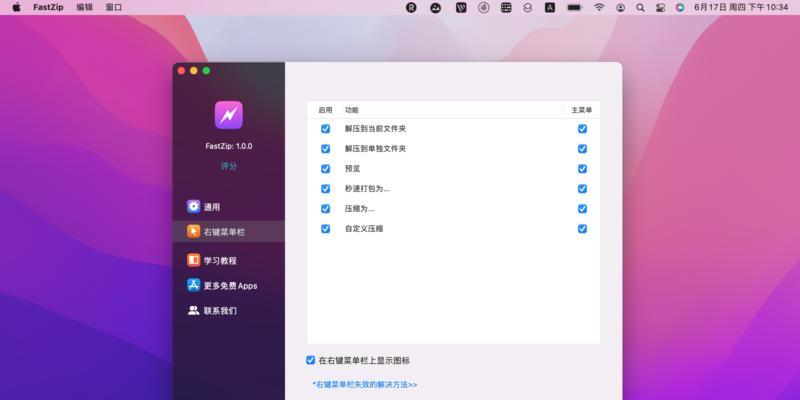Click the grid keyboard menu bar icon
The image size is (800, 400).
(x=506, y=8)
